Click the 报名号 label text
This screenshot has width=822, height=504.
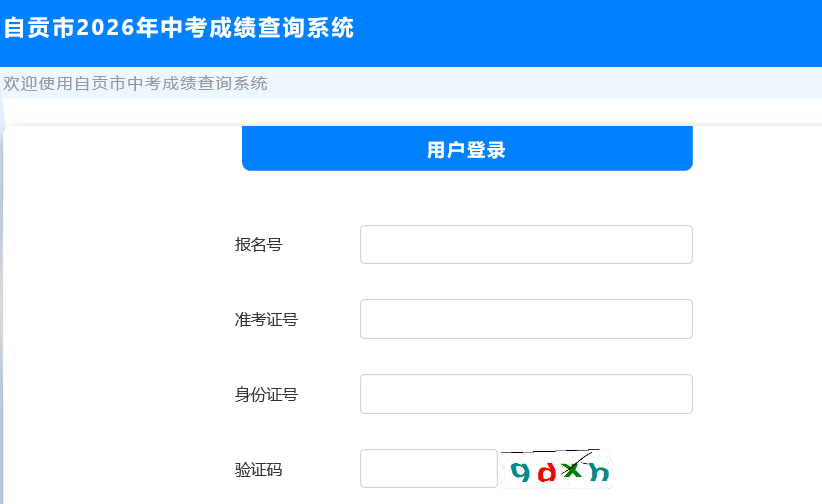point(258,244)
